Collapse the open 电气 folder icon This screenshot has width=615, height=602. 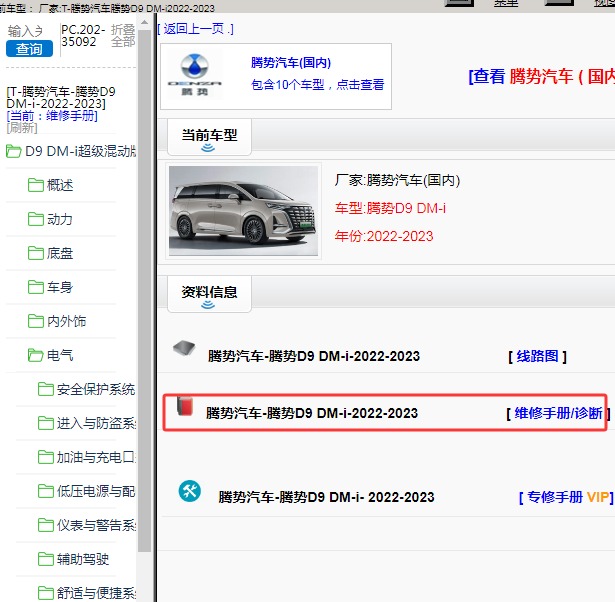[36, 356]
